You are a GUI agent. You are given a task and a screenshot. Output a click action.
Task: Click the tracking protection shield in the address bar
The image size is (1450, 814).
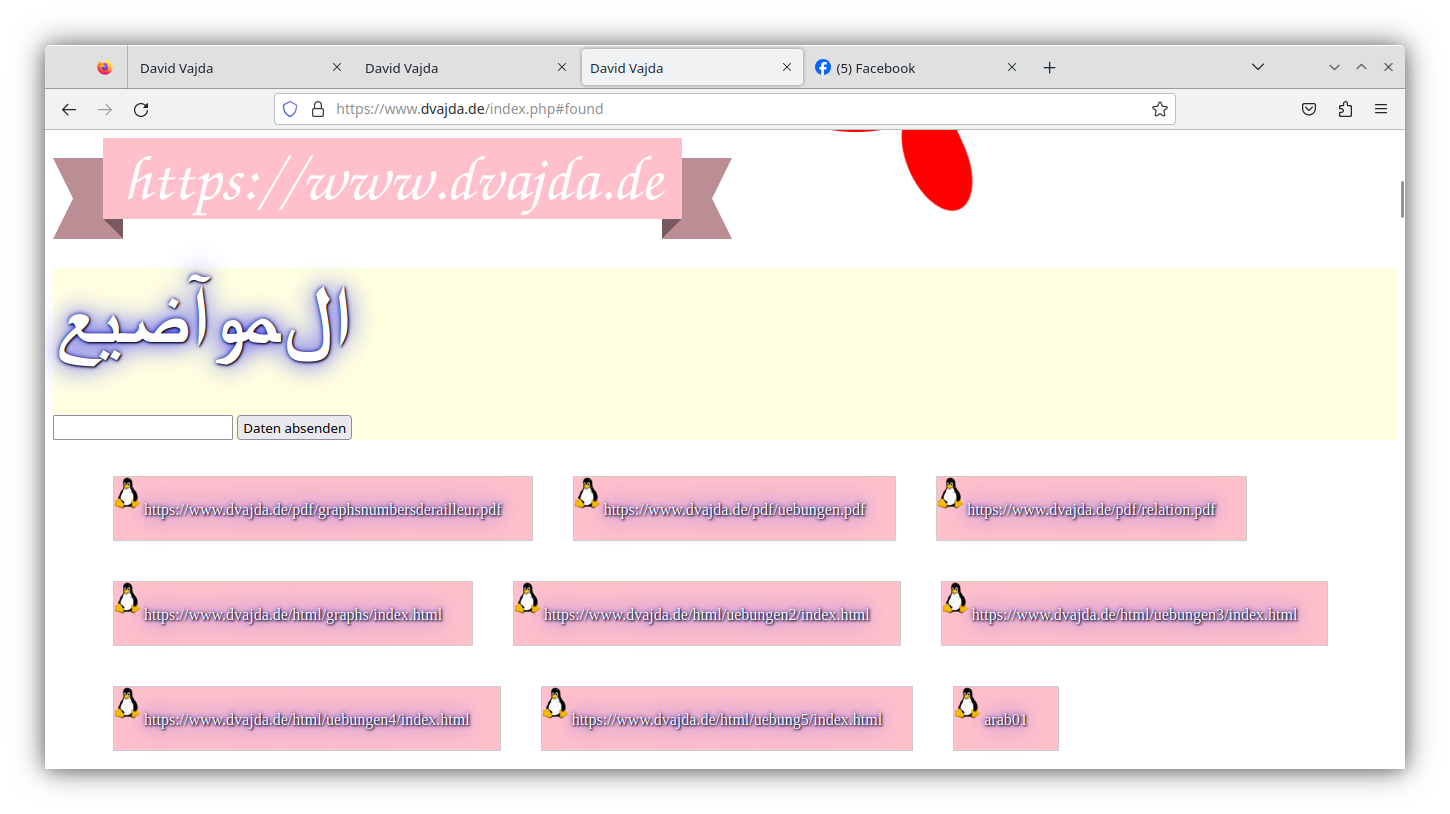[290, 109]
